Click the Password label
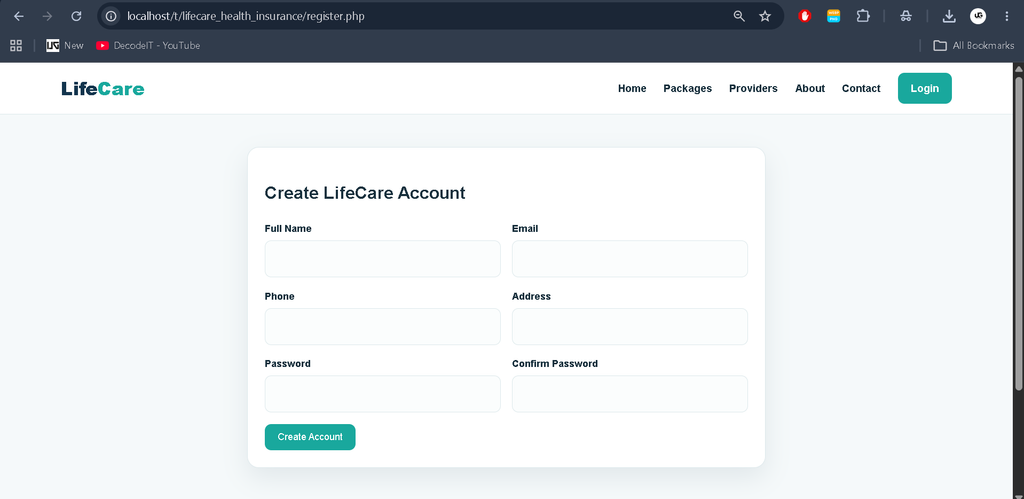The image size is (1024, 499). point(287,364)
